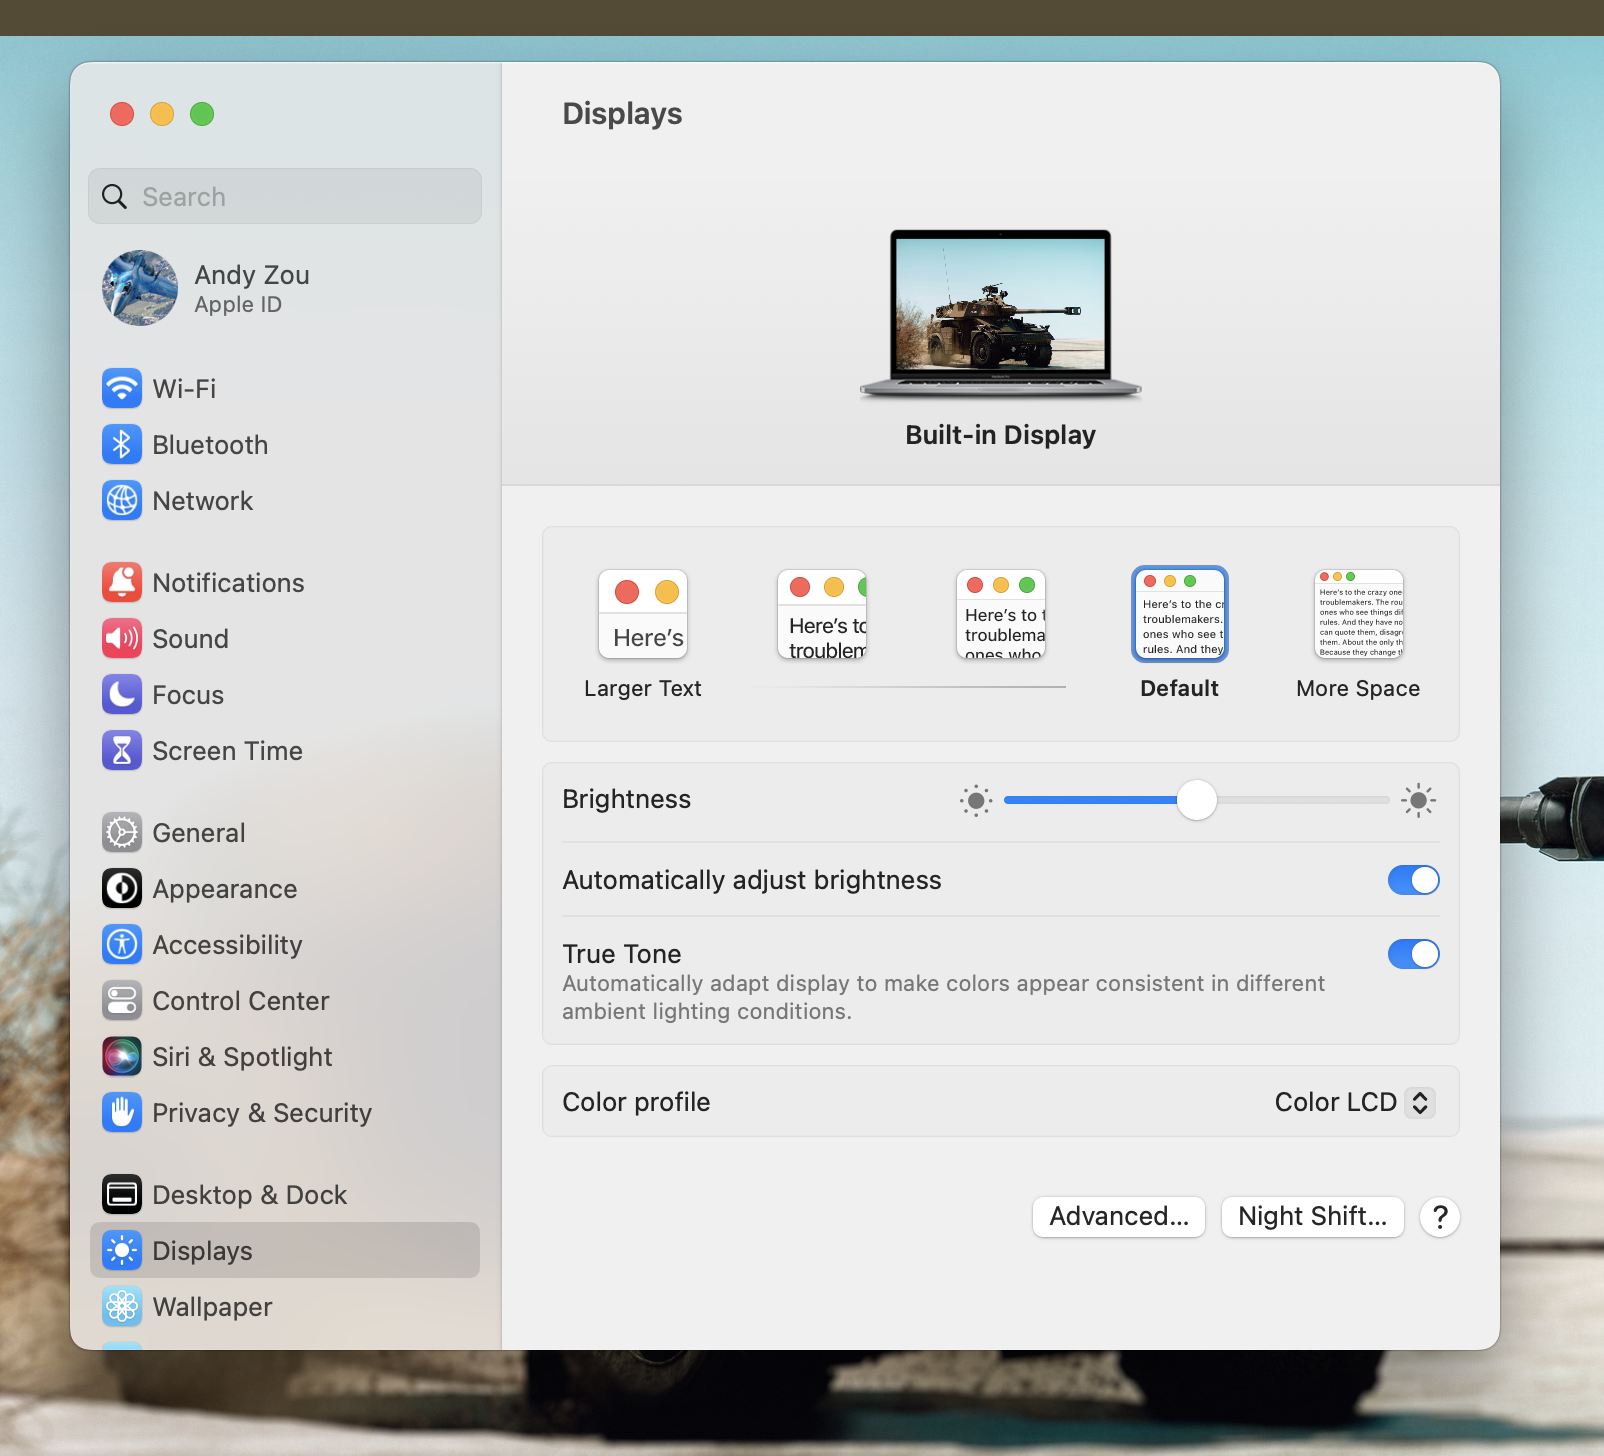Click the "Screen Time" label in sidebar
The image size is (1604, 1456).
click(x=227, y=750)
